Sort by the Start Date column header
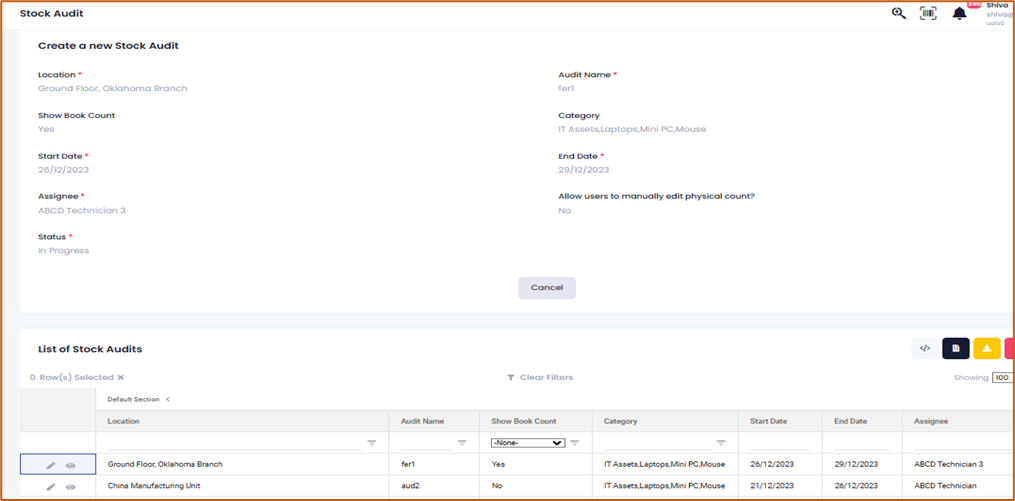1015x501 pixels. click(x=766, y=421)
